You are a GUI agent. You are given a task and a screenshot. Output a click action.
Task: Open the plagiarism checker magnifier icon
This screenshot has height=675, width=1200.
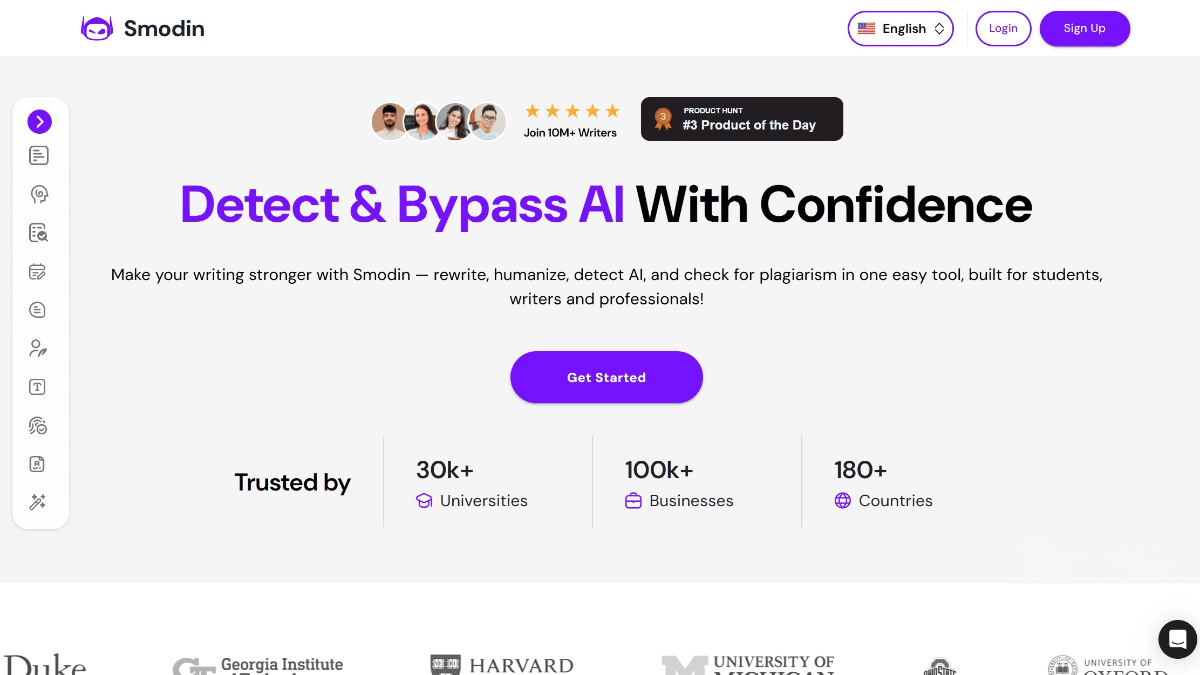pos(38,232)
